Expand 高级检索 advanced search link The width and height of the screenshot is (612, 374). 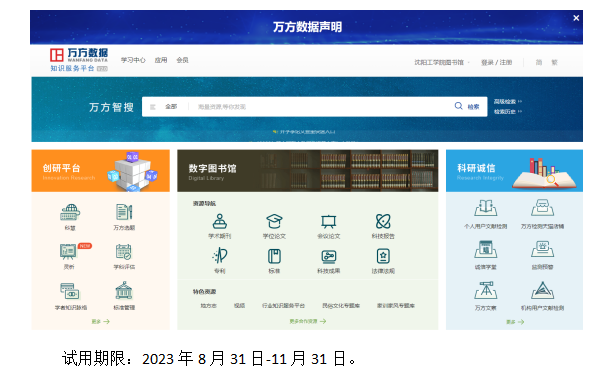coord(507,102)
